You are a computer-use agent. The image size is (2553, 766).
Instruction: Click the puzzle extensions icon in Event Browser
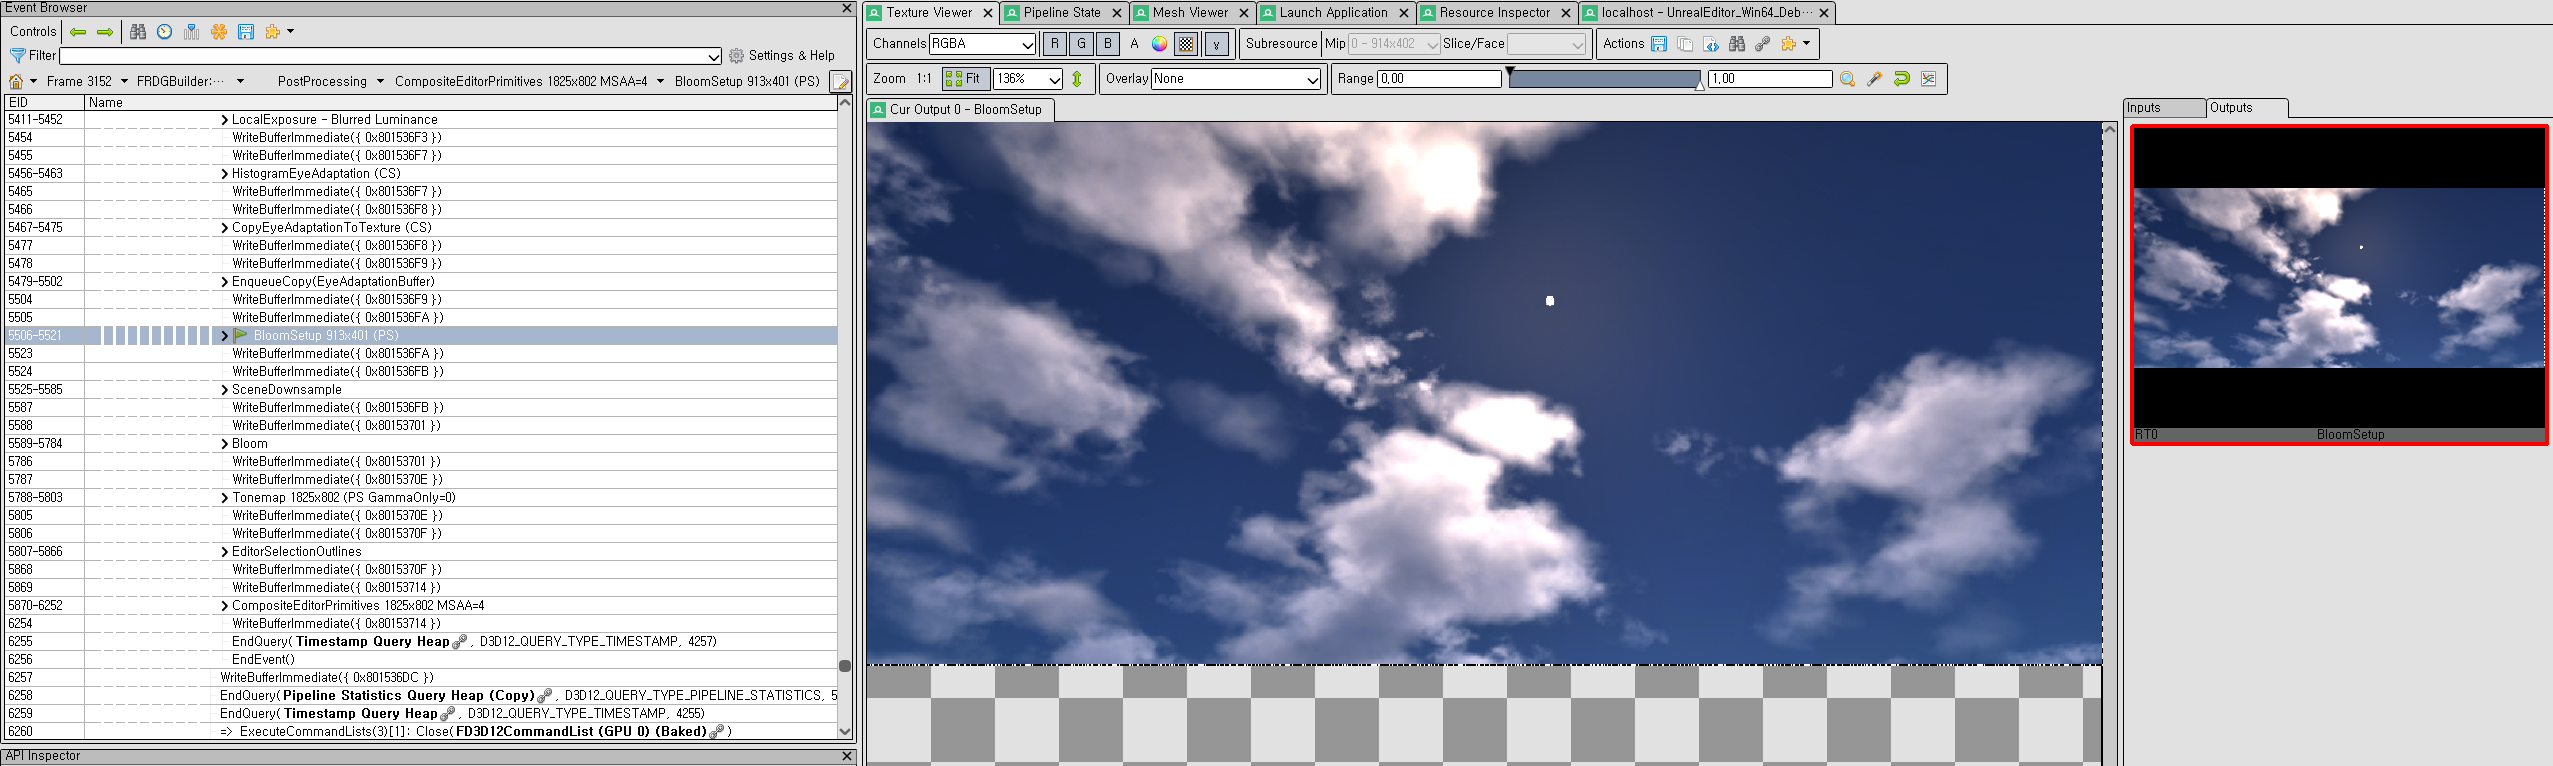click(273, 32)
